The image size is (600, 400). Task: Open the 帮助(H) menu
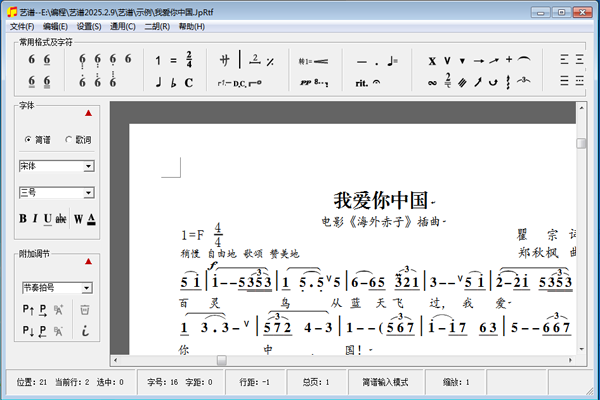coord(192,26)
